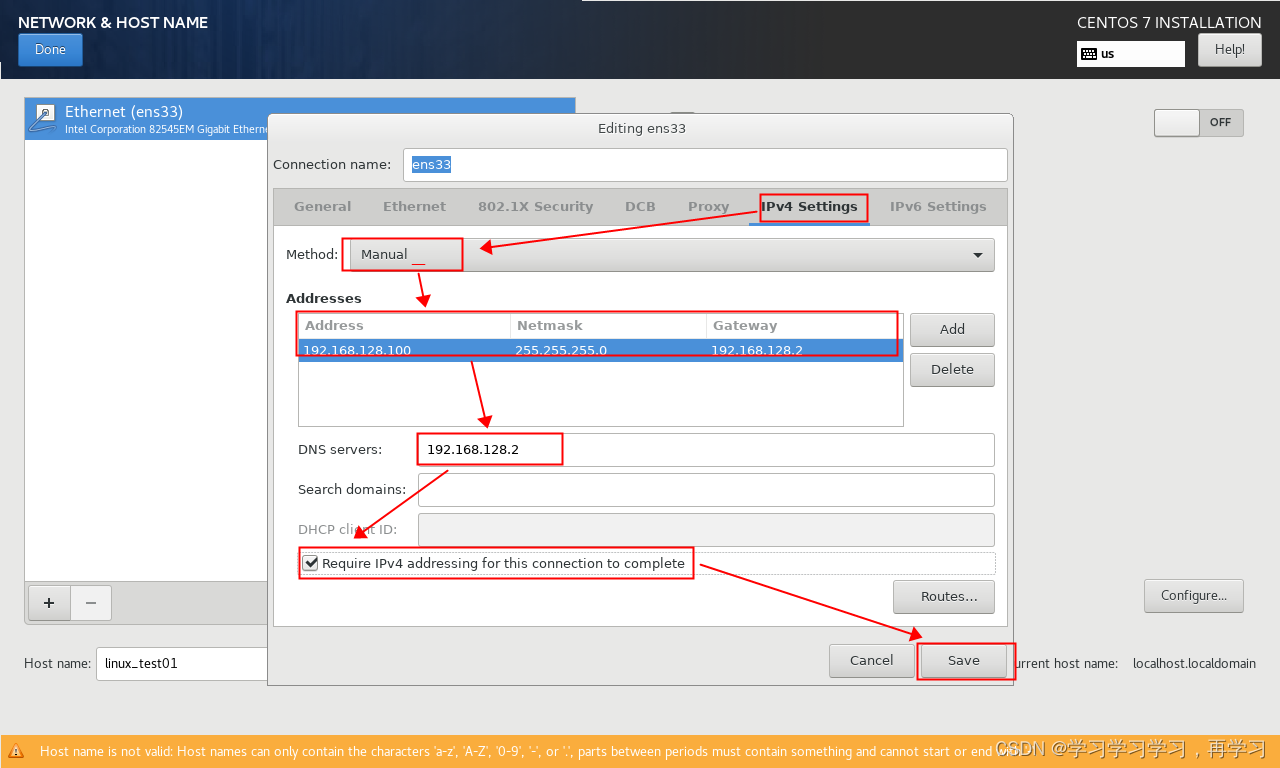Screen dimensions: 1280x768
Task: Click the DNS servers input field
Action: pyautogui.click(x=706, y=450)
